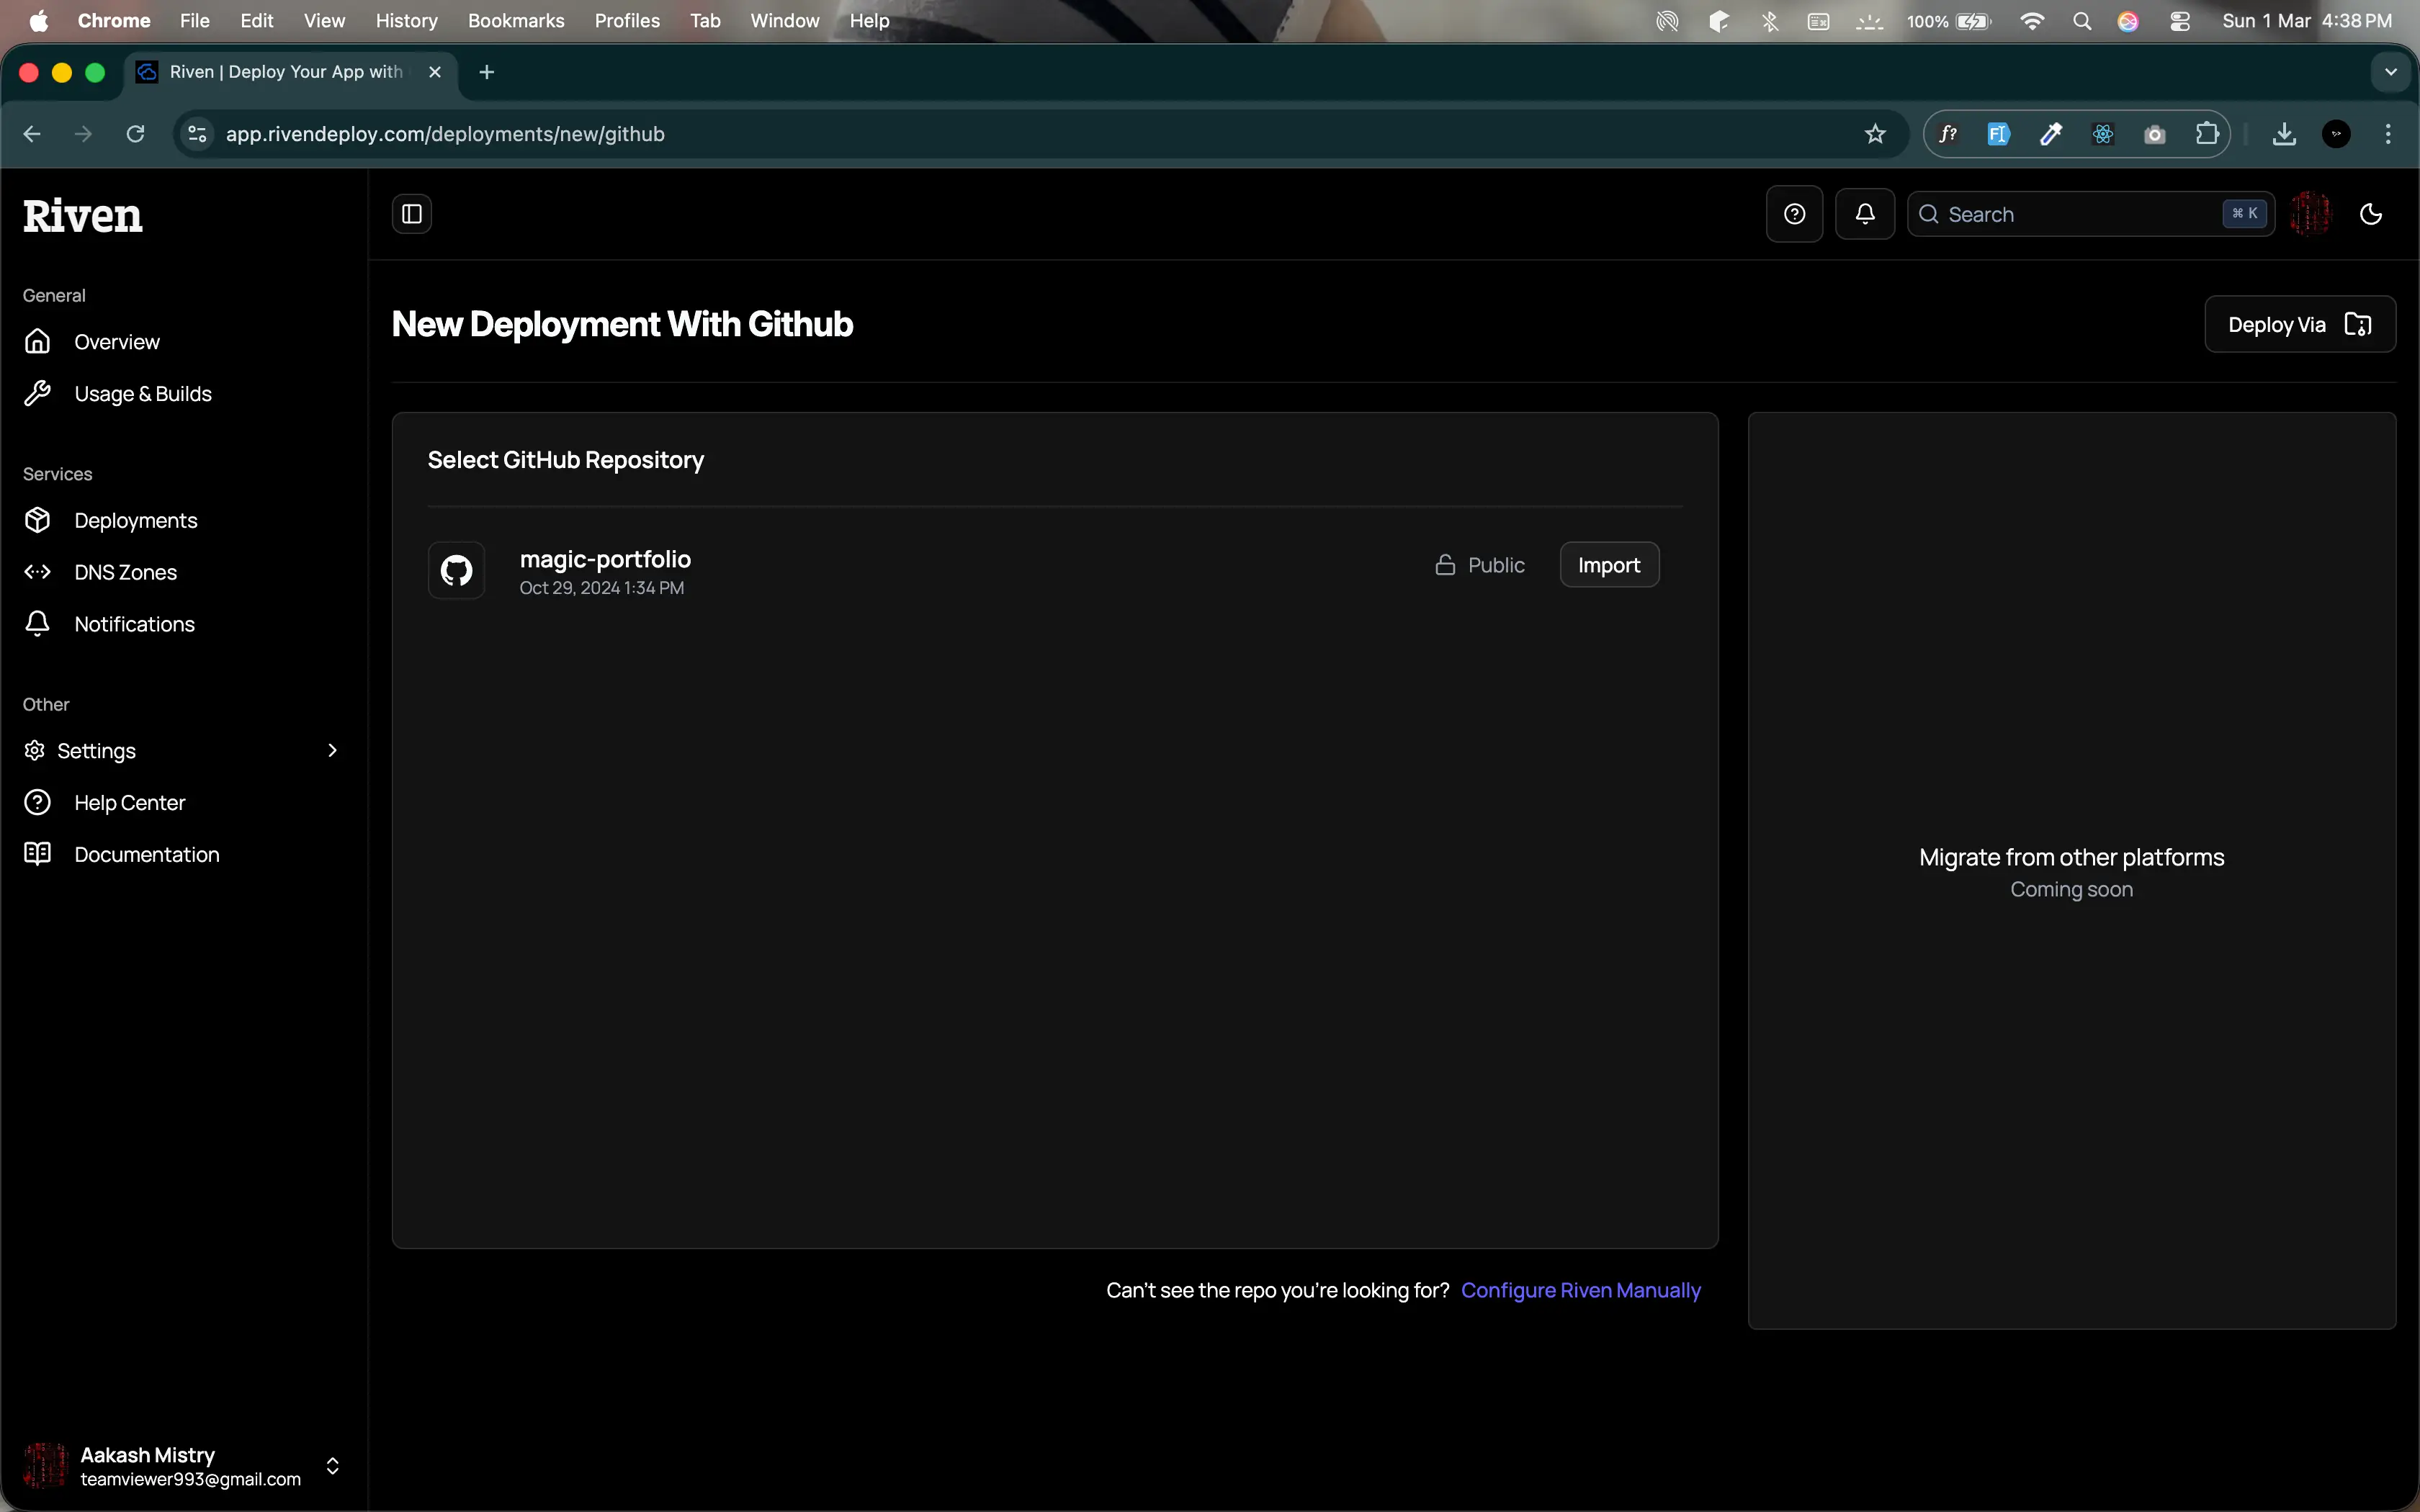Open the Deployments section
Image resolution: width=2420 pixels, height=1512 pixels.
click(x=136, y=520)
